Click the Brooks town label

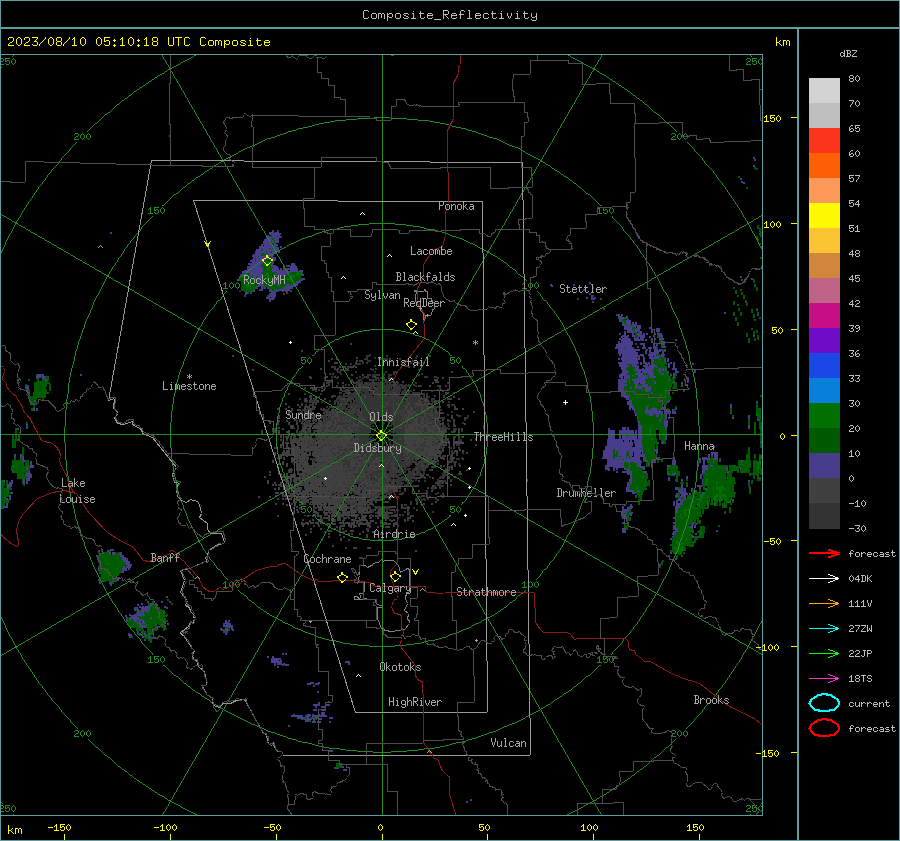coord(711,700)
